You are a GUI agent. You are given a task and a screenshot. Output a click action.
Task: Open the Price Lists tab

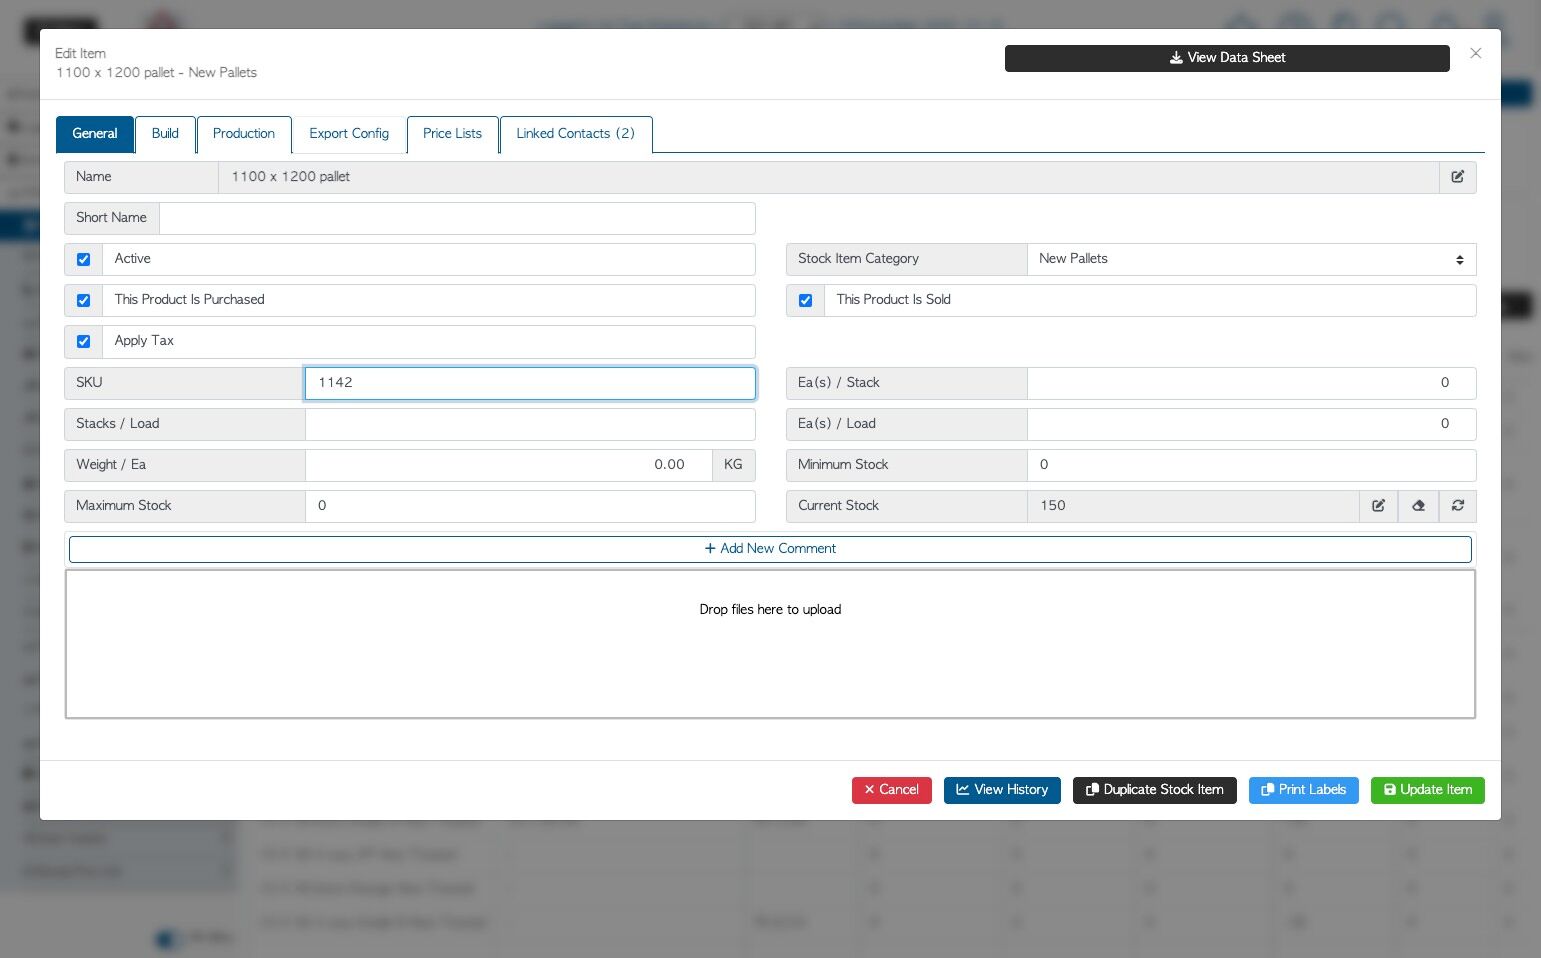452,134
